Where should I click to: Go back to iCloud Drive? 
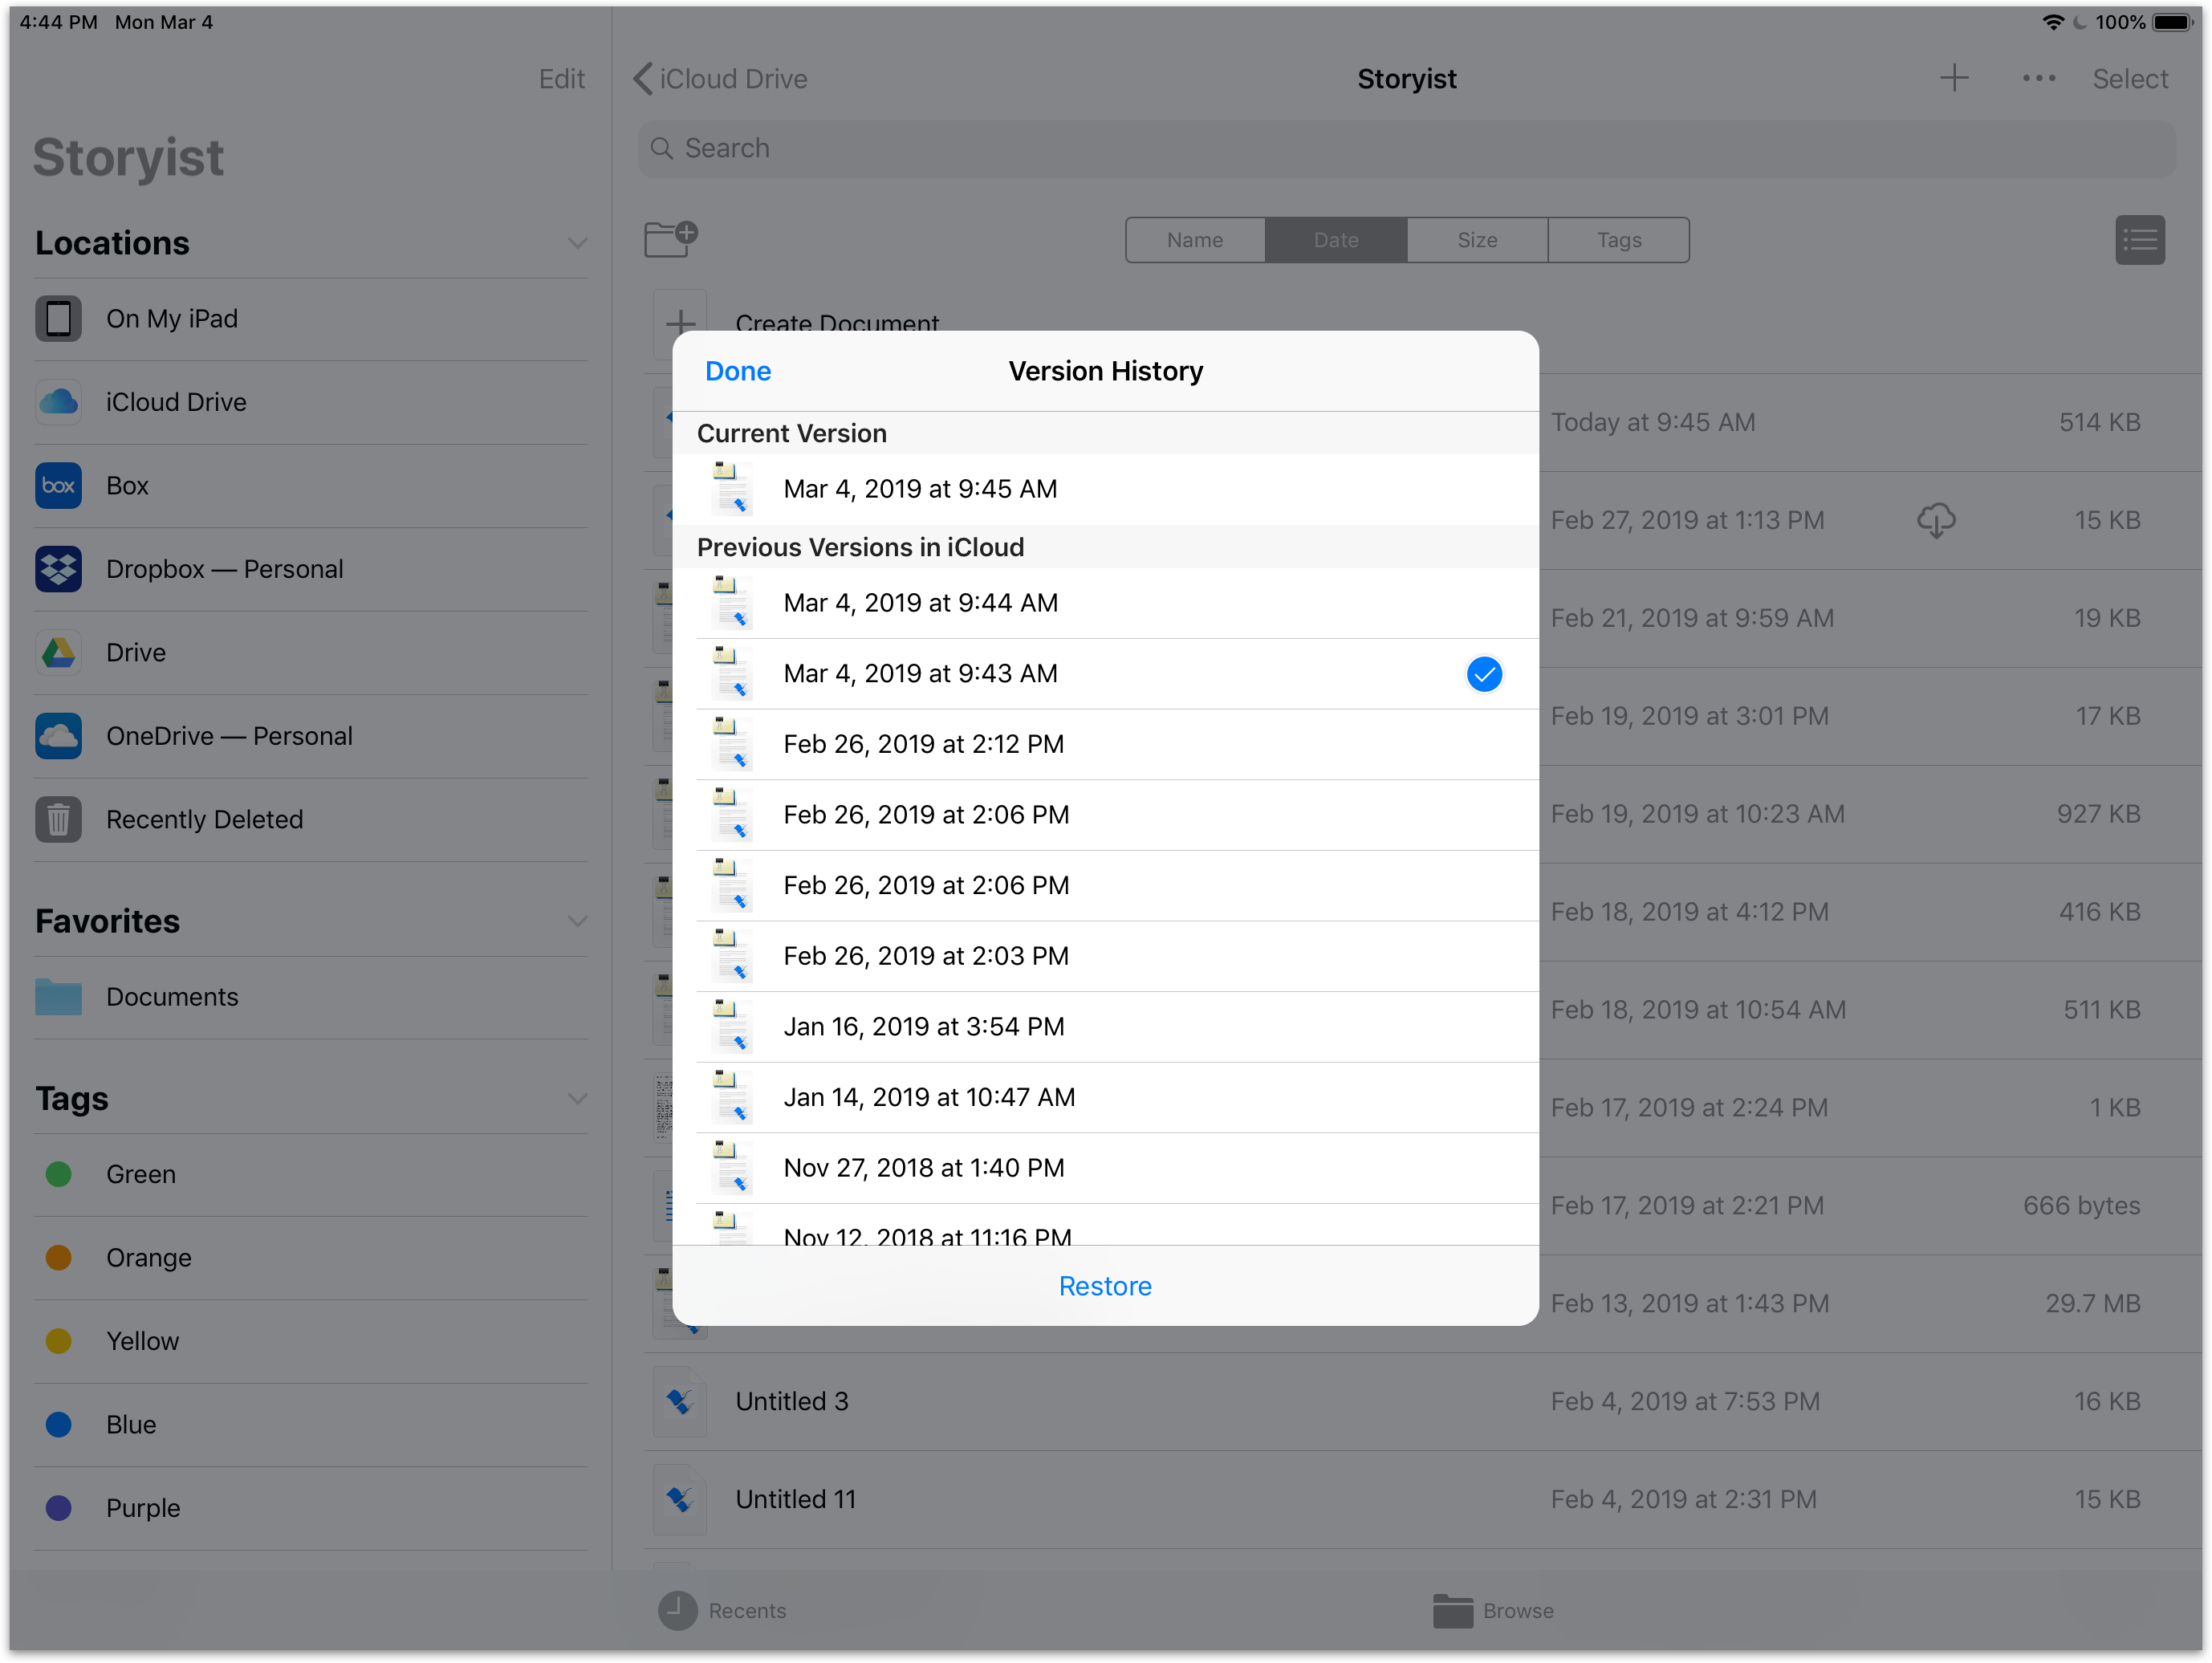tap(720, 78)
